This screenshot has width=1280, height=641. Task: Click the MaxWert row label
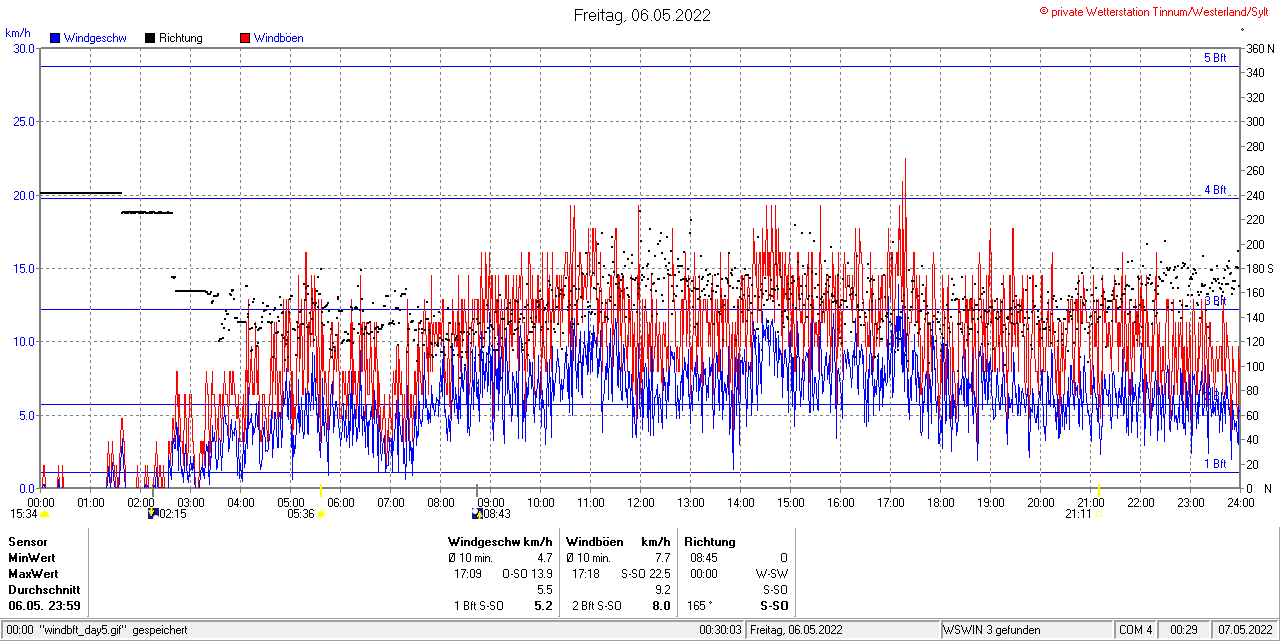pos(34,574)
